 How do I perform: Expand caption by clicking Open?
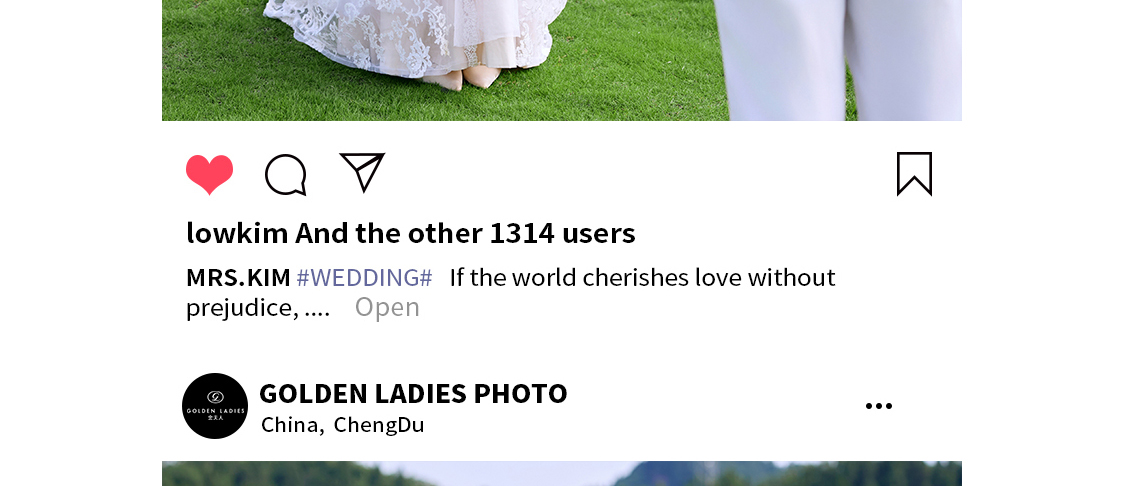(387, 307)
